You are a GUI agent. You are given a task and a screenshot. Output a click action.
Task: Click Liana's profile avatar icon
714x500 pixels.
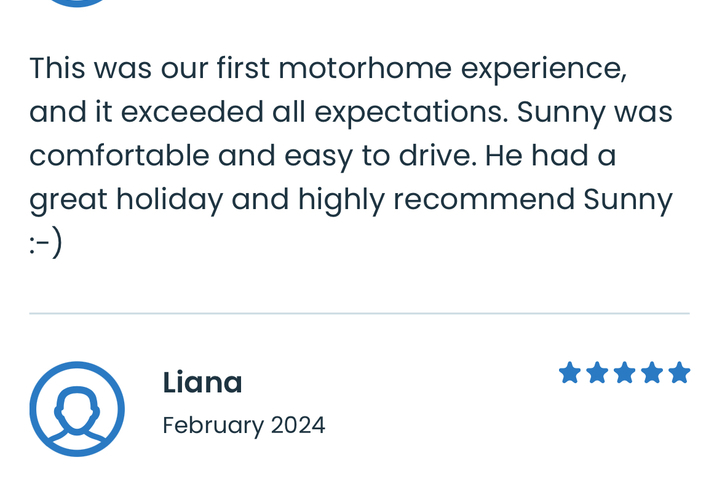(77, 409)
